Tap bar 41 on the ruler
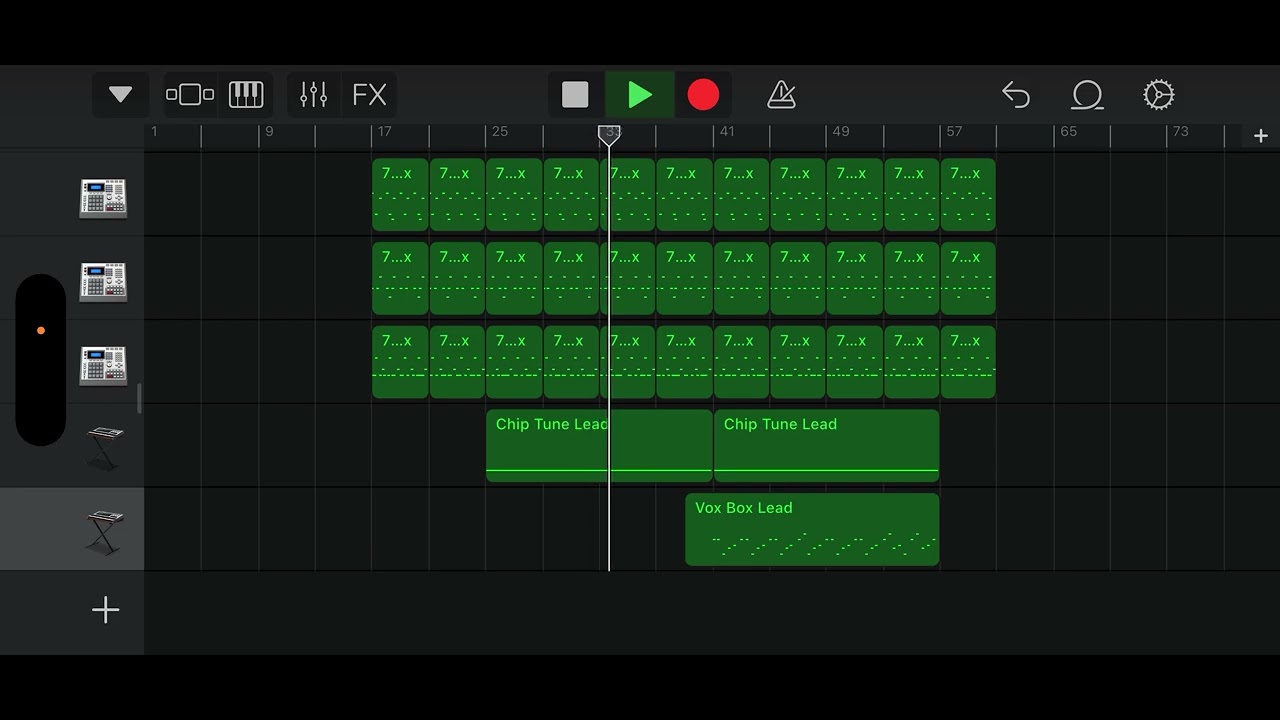The width and height of the screenshot is (1280, 720). [x=727, y=131]
